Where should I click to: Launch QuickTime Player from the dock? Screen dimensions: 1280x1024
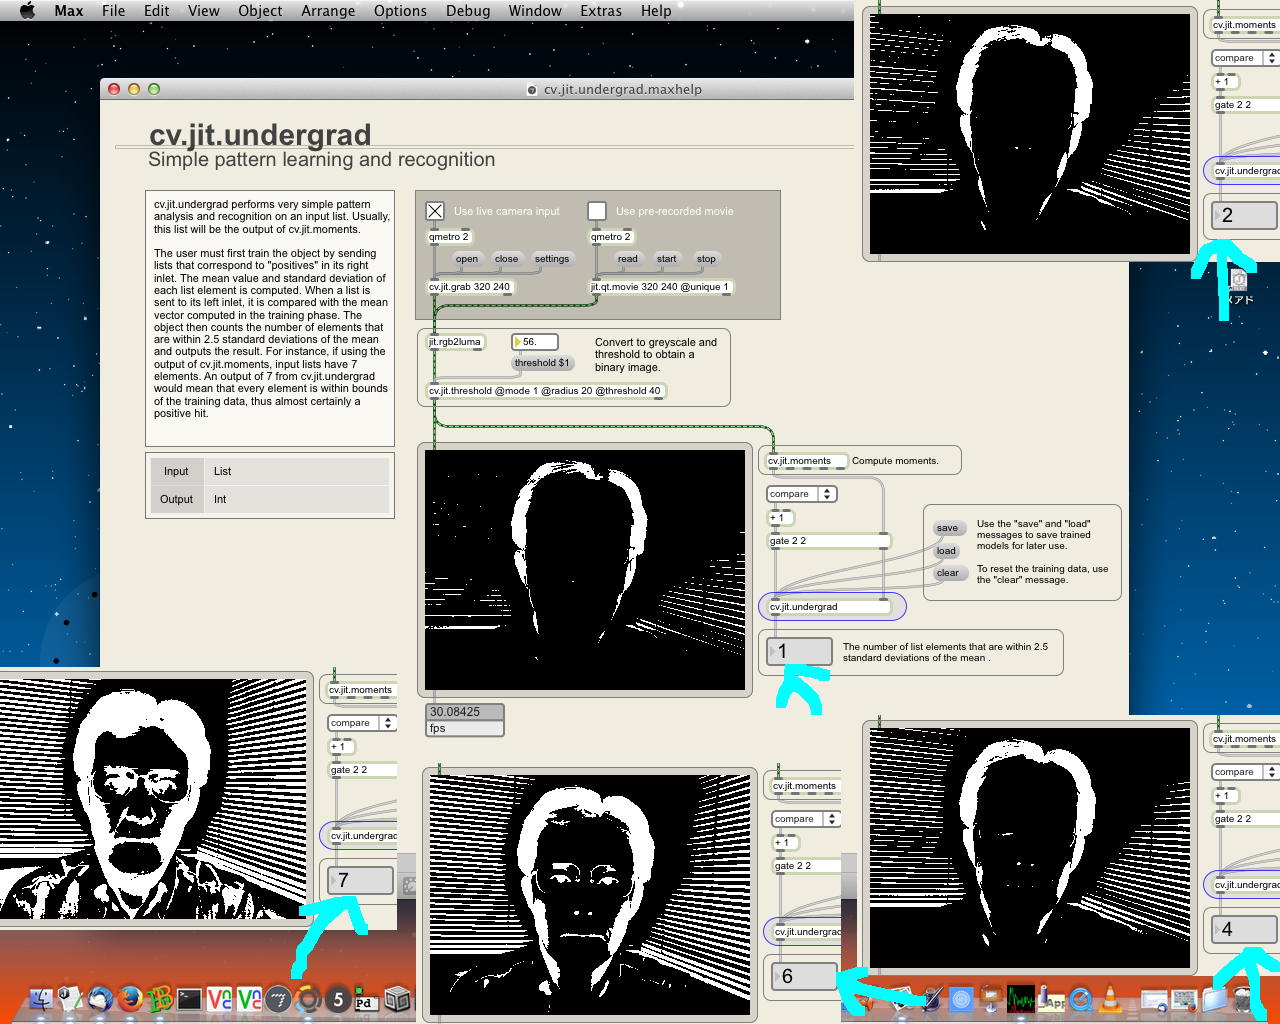tap(1081, 998)
